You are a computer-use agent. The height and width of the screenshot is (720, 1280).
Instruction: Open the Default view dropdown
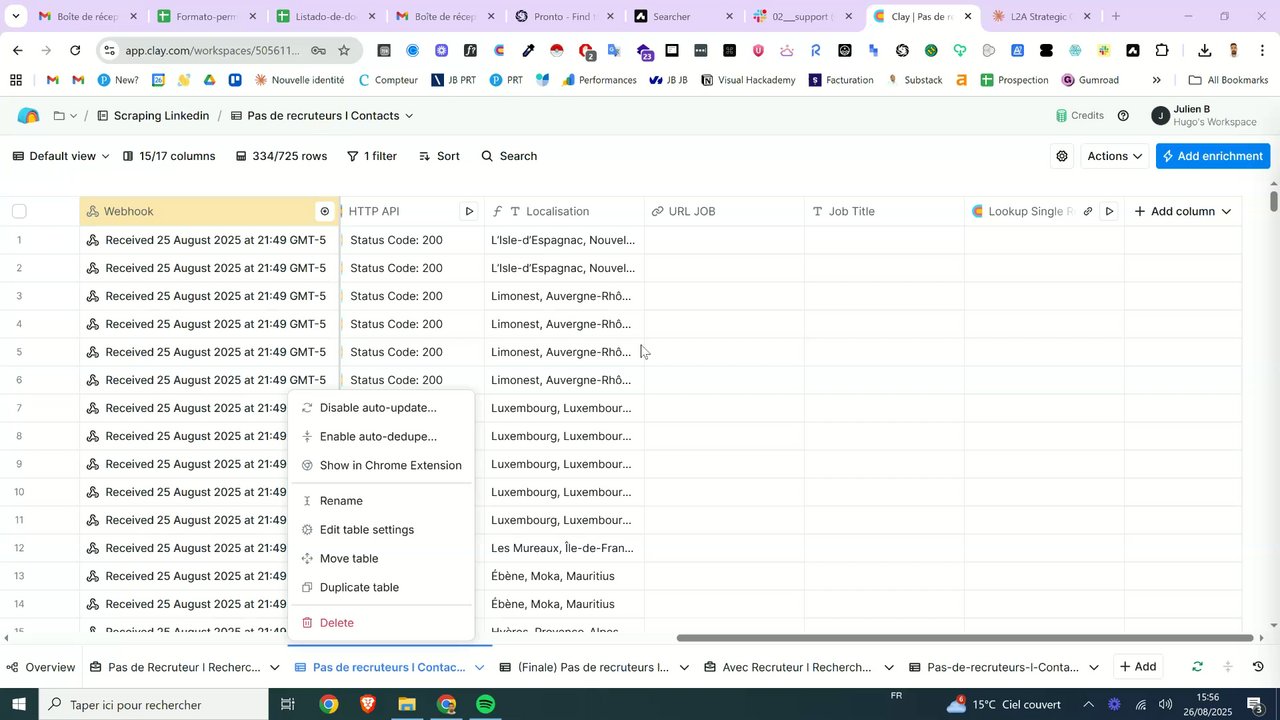[x=61, y=156]
